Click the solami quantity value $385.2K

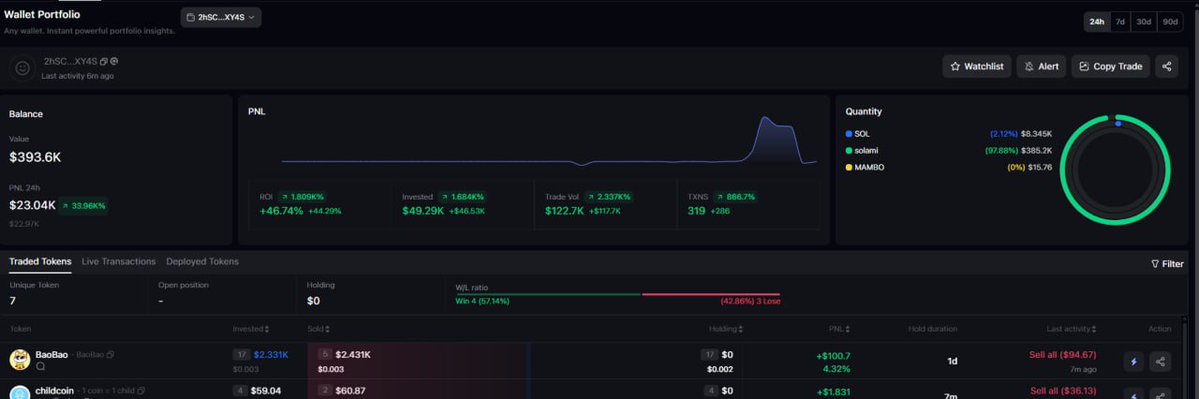pyautogui.click(x=1036, y=151)
